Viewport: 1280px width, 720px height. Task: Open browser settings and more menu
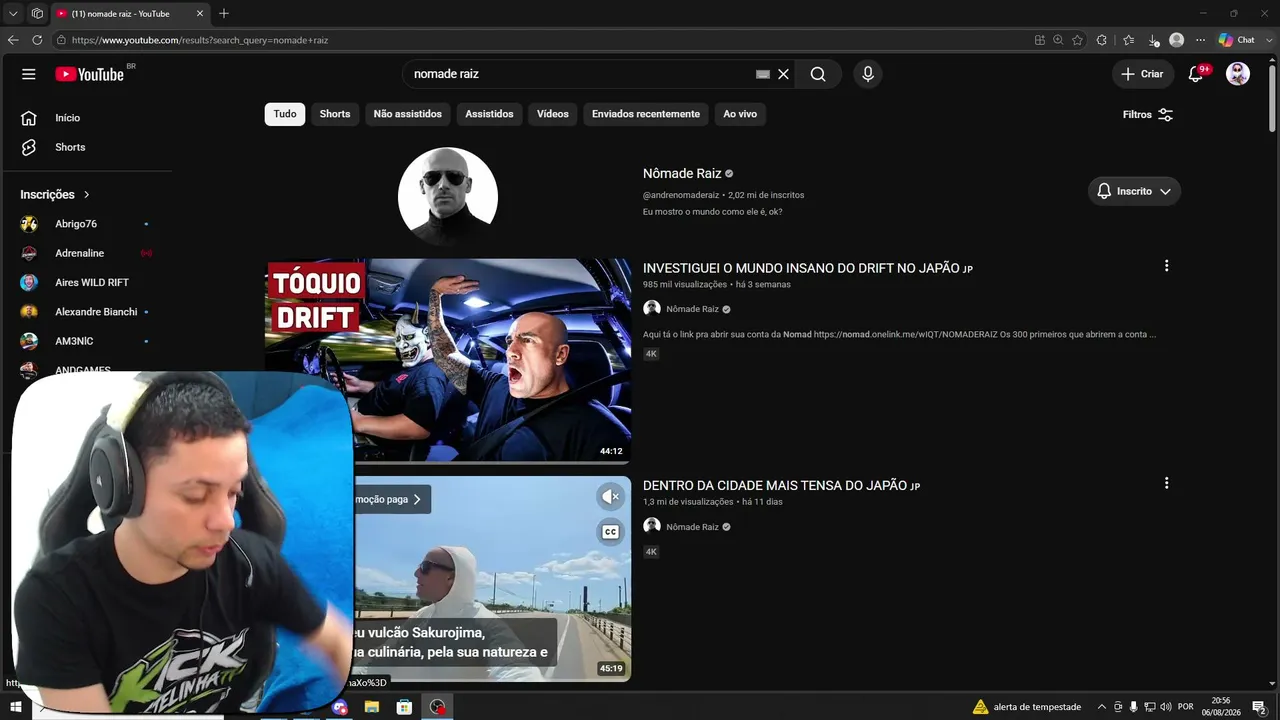(1200, 40)
